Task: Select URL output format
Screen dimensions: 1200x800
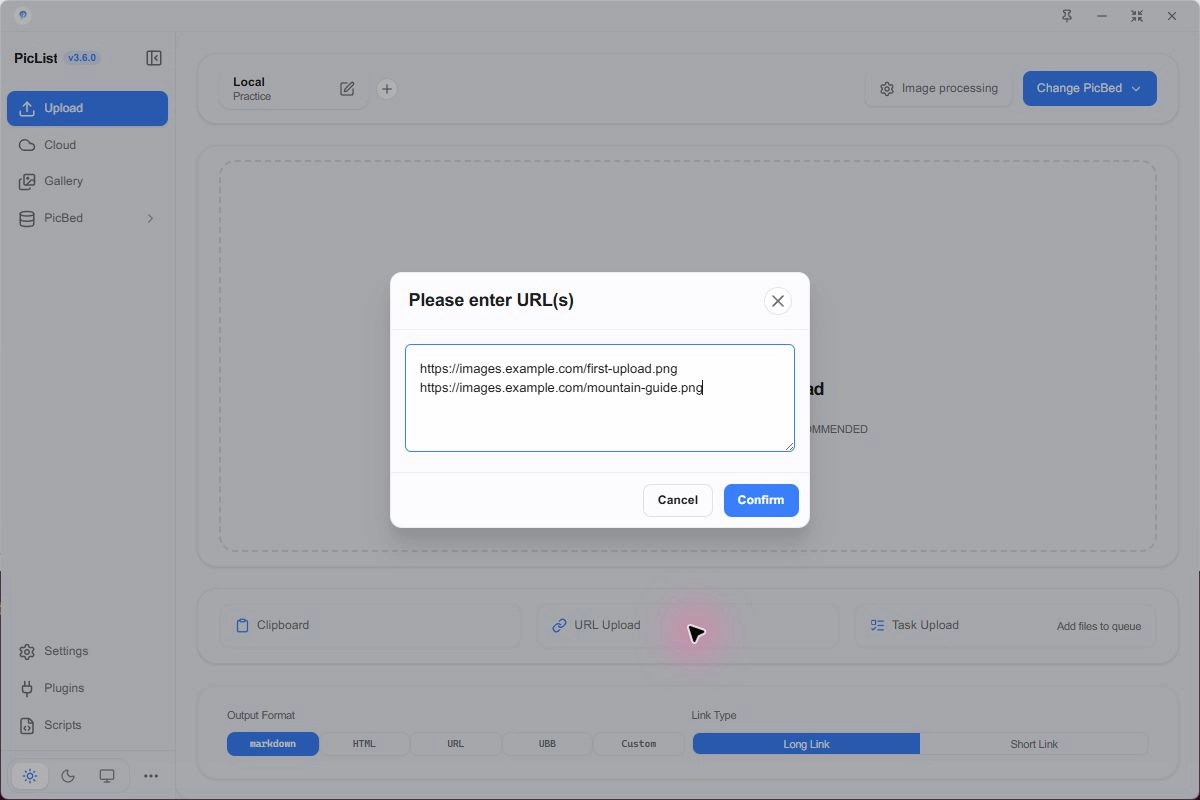Action: pyautogui.click(x=456, y=744)
